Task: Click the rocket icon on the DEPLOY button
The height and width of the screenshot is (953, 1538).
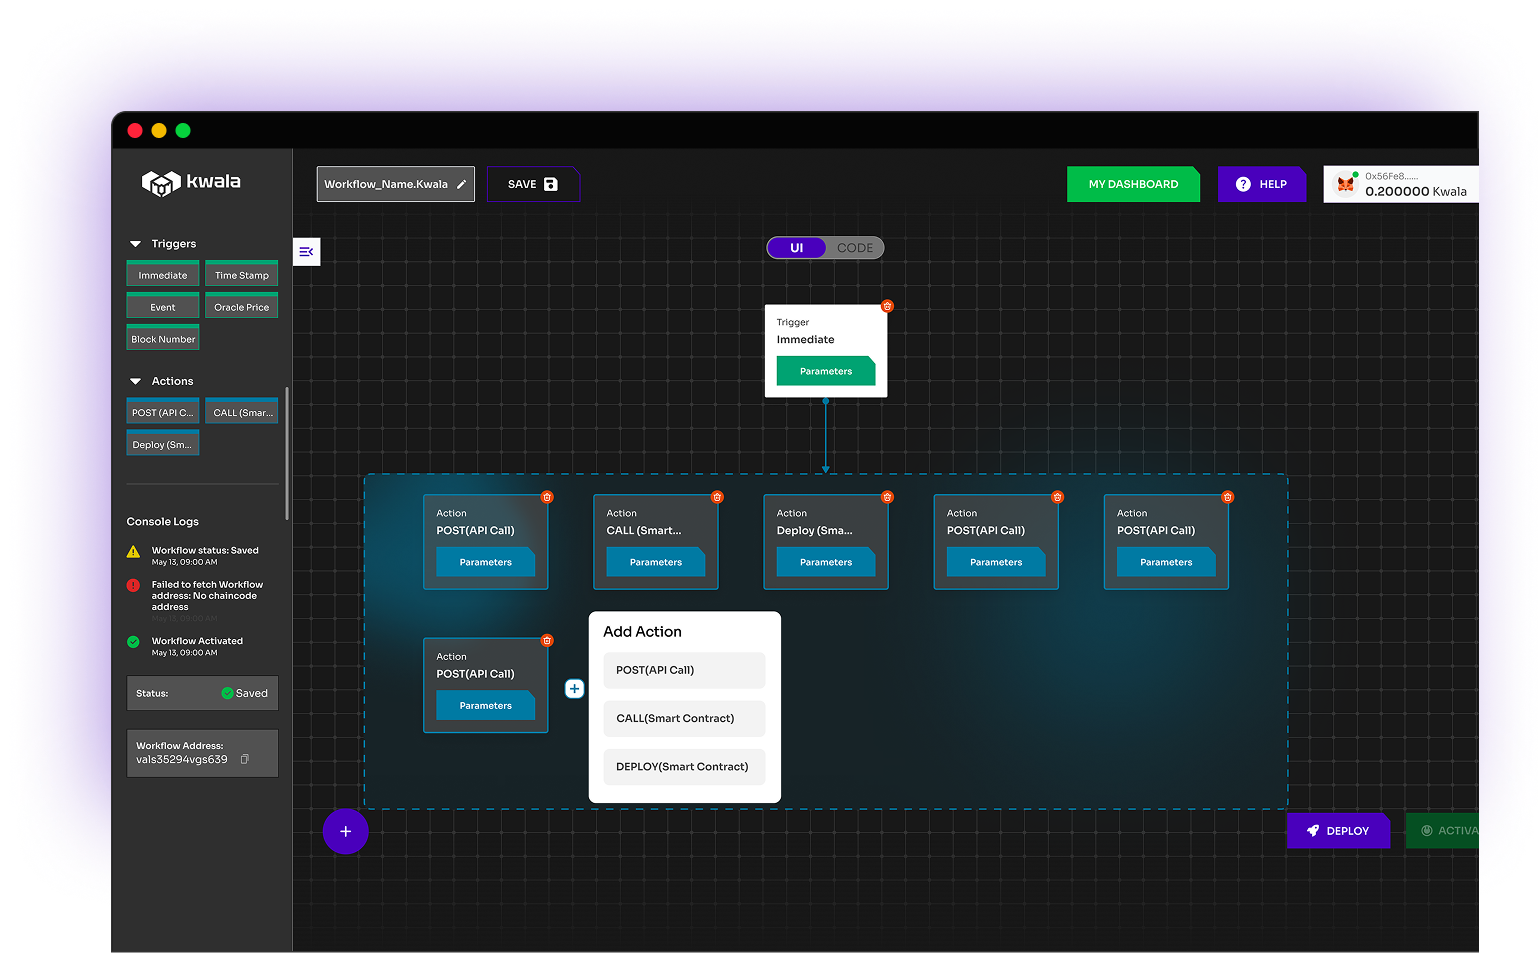Action: (x=1312, y=830)
